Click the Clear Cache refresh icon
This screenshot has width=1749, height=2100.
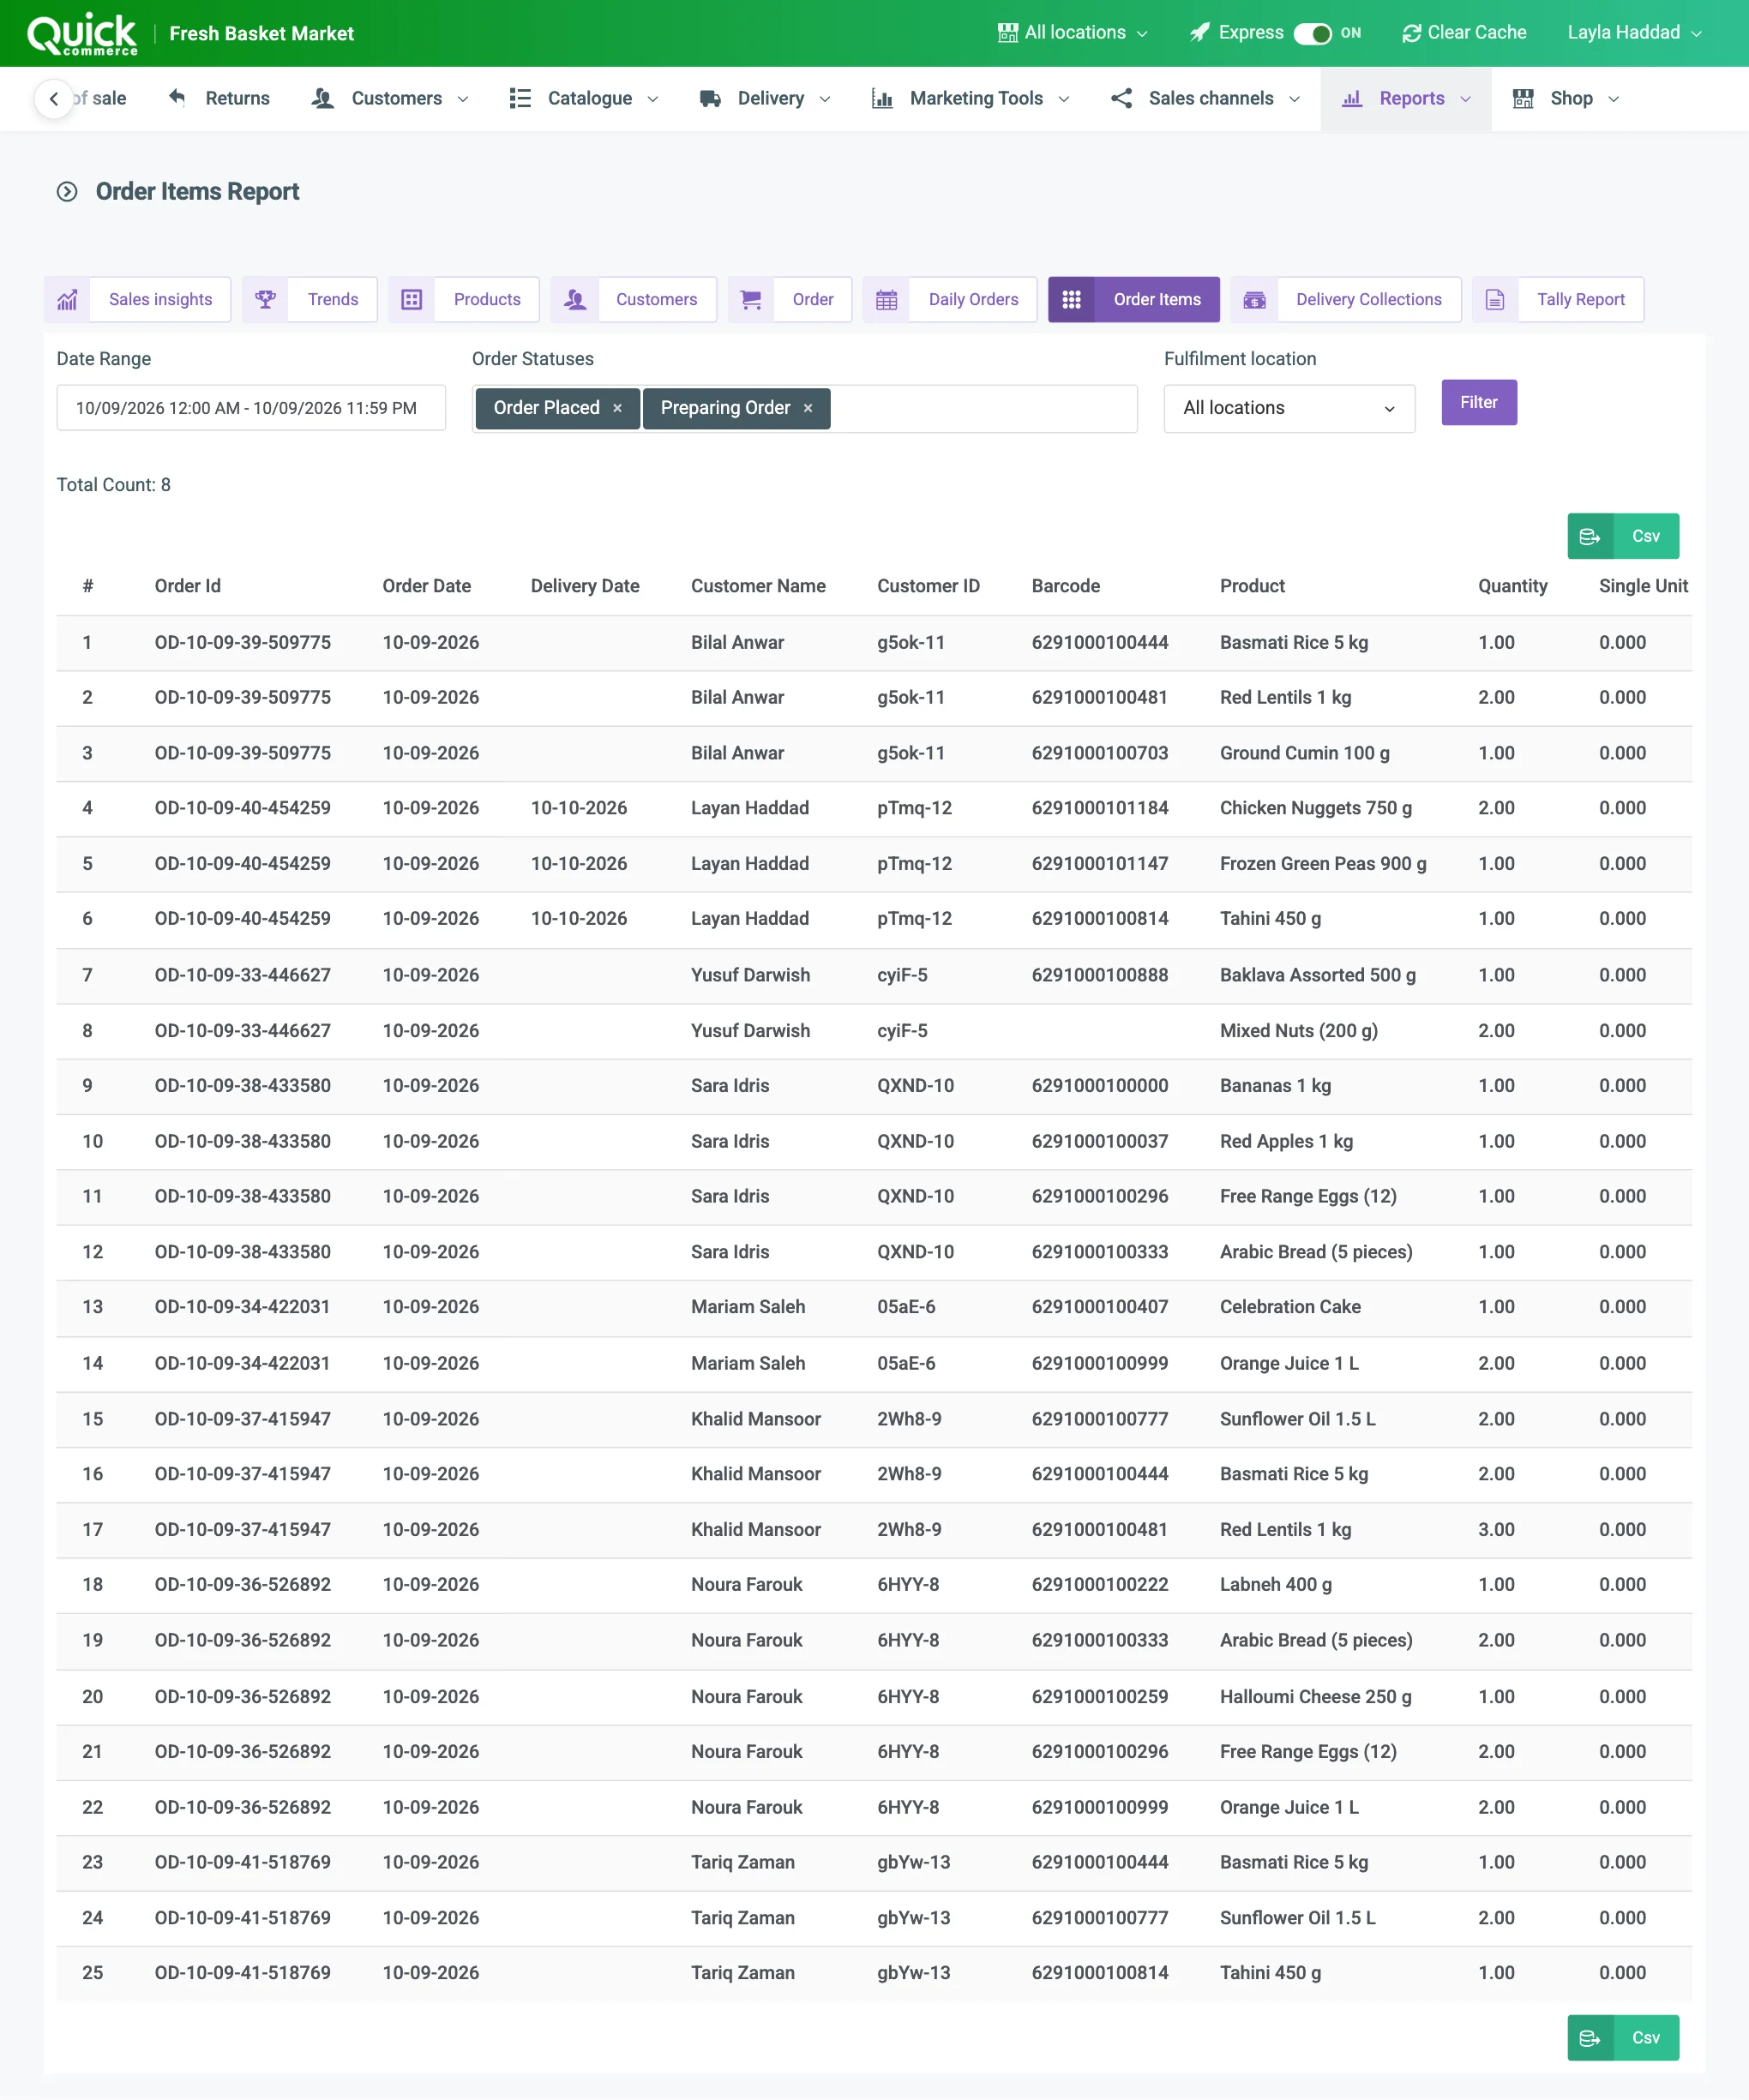coord(1411,33)
